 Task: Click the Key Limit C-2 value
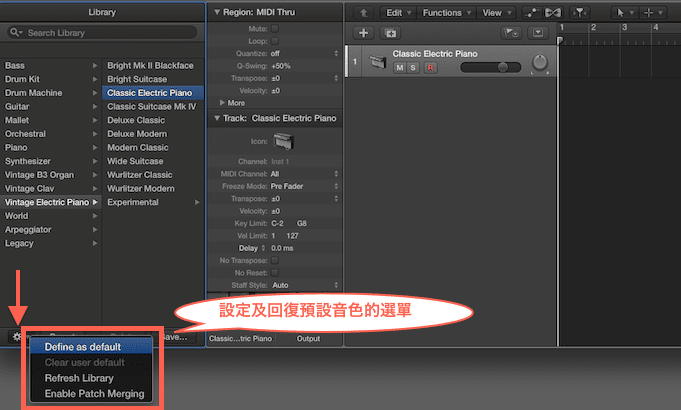pyautogui.click(x=277, y=223)
